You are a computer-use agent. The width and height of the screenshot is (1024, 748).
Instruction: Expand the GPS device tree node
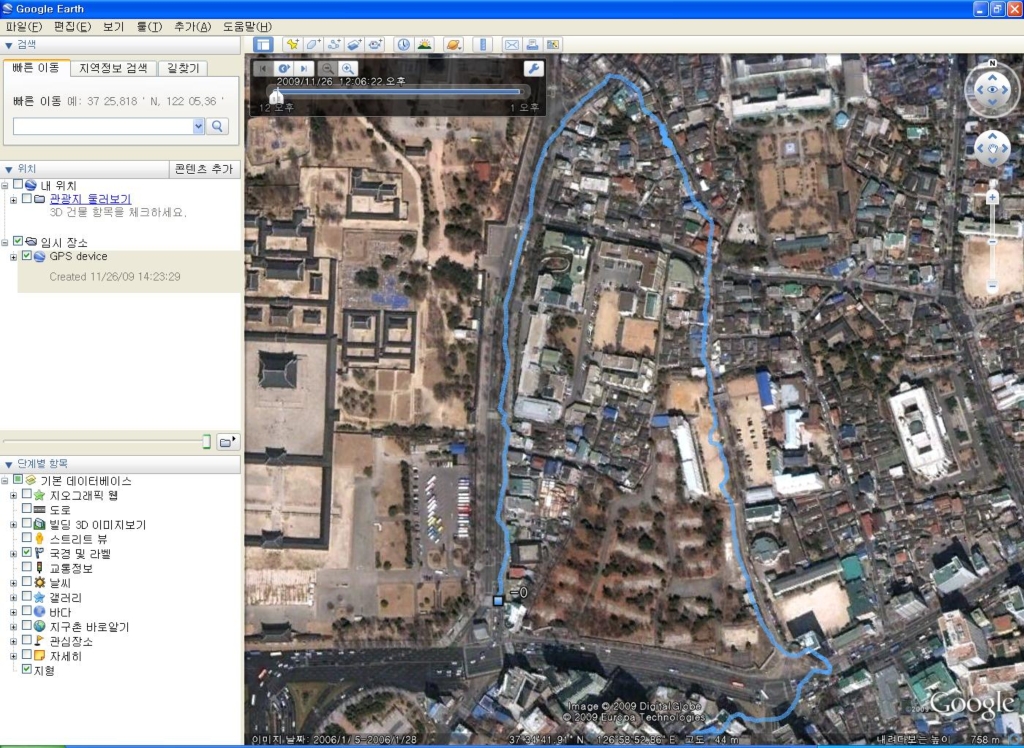coord(13,257)
